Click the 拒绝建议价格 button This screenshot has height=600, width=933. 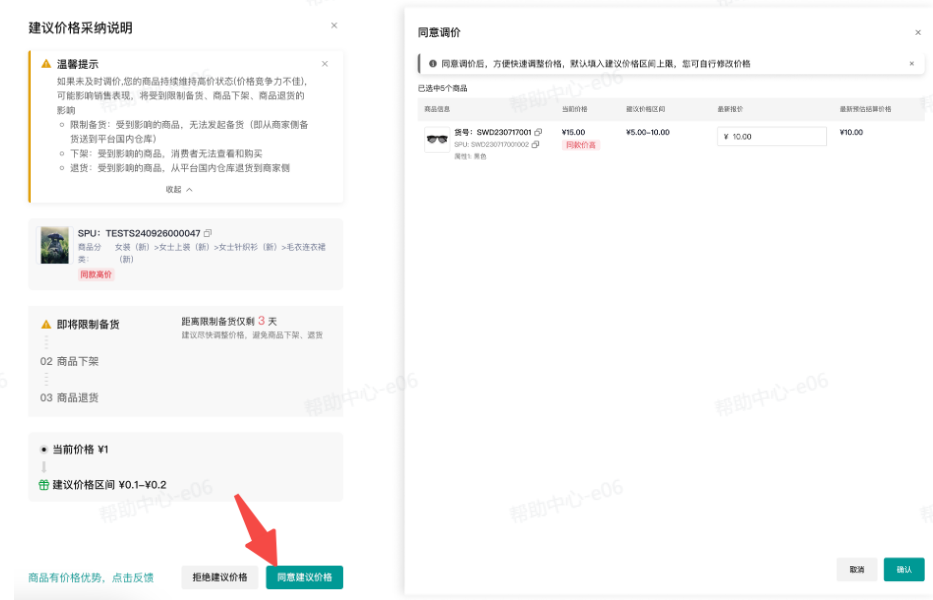218,577
